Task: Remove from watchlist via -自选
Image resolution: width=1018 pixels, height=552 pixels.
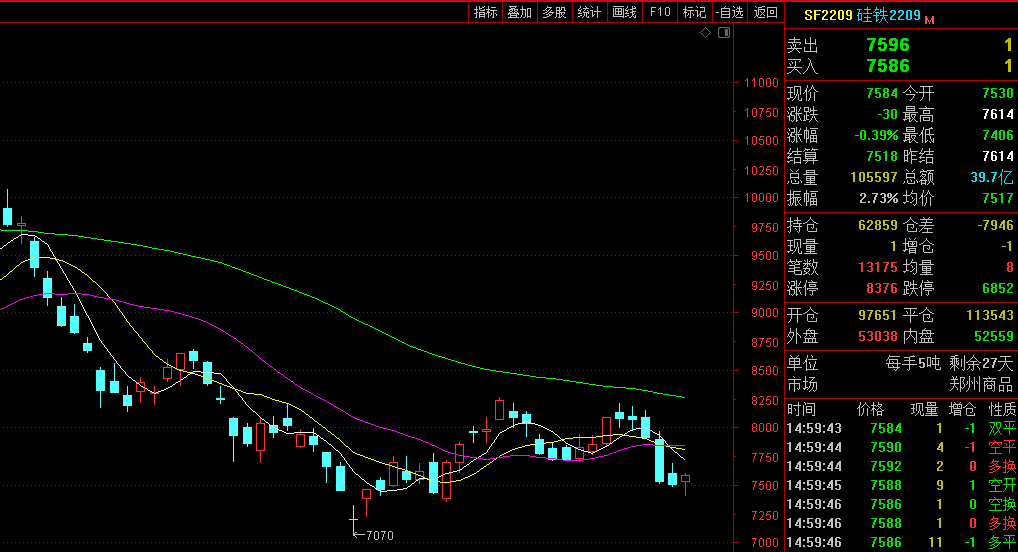Action: pyautogui.click(x=729, y=12)
